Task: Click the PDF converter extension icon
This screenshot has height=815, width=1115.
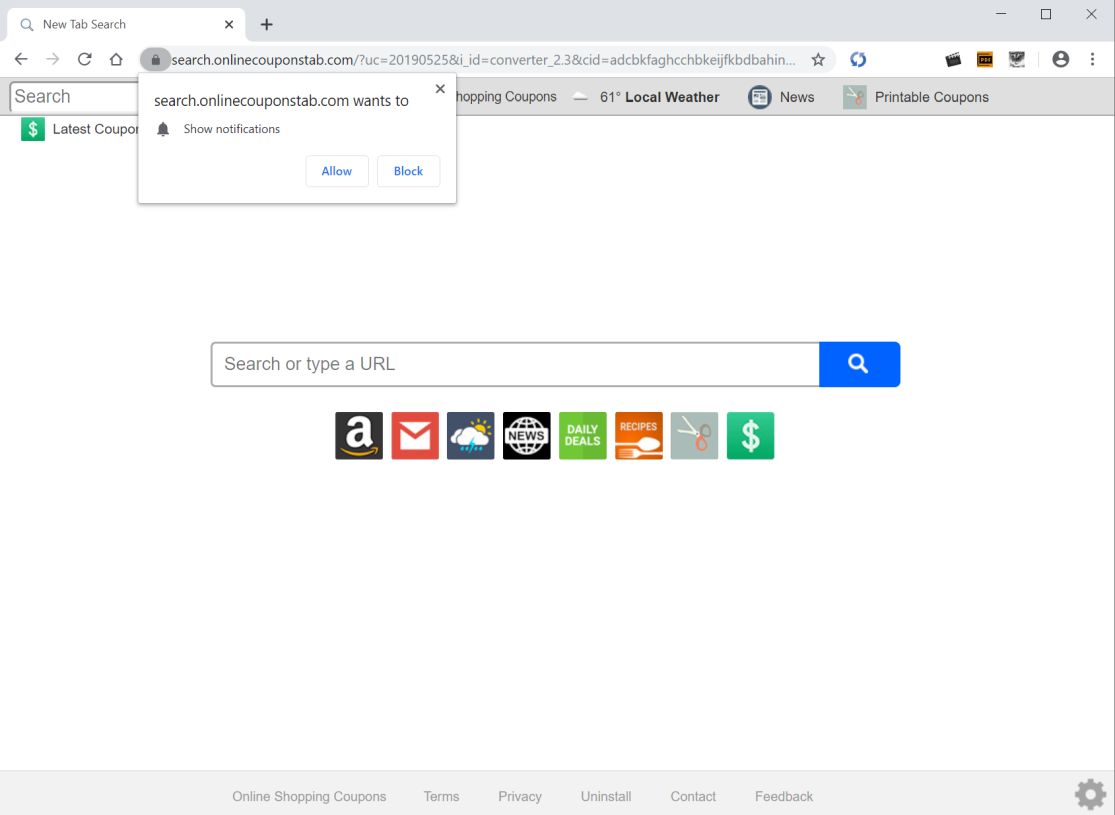Action: pyautogui.click(x=985, y=60)
